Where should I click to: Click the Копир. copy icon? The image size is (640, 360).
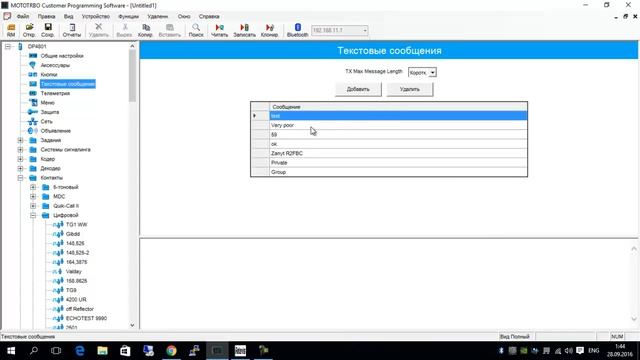(145, 30)
